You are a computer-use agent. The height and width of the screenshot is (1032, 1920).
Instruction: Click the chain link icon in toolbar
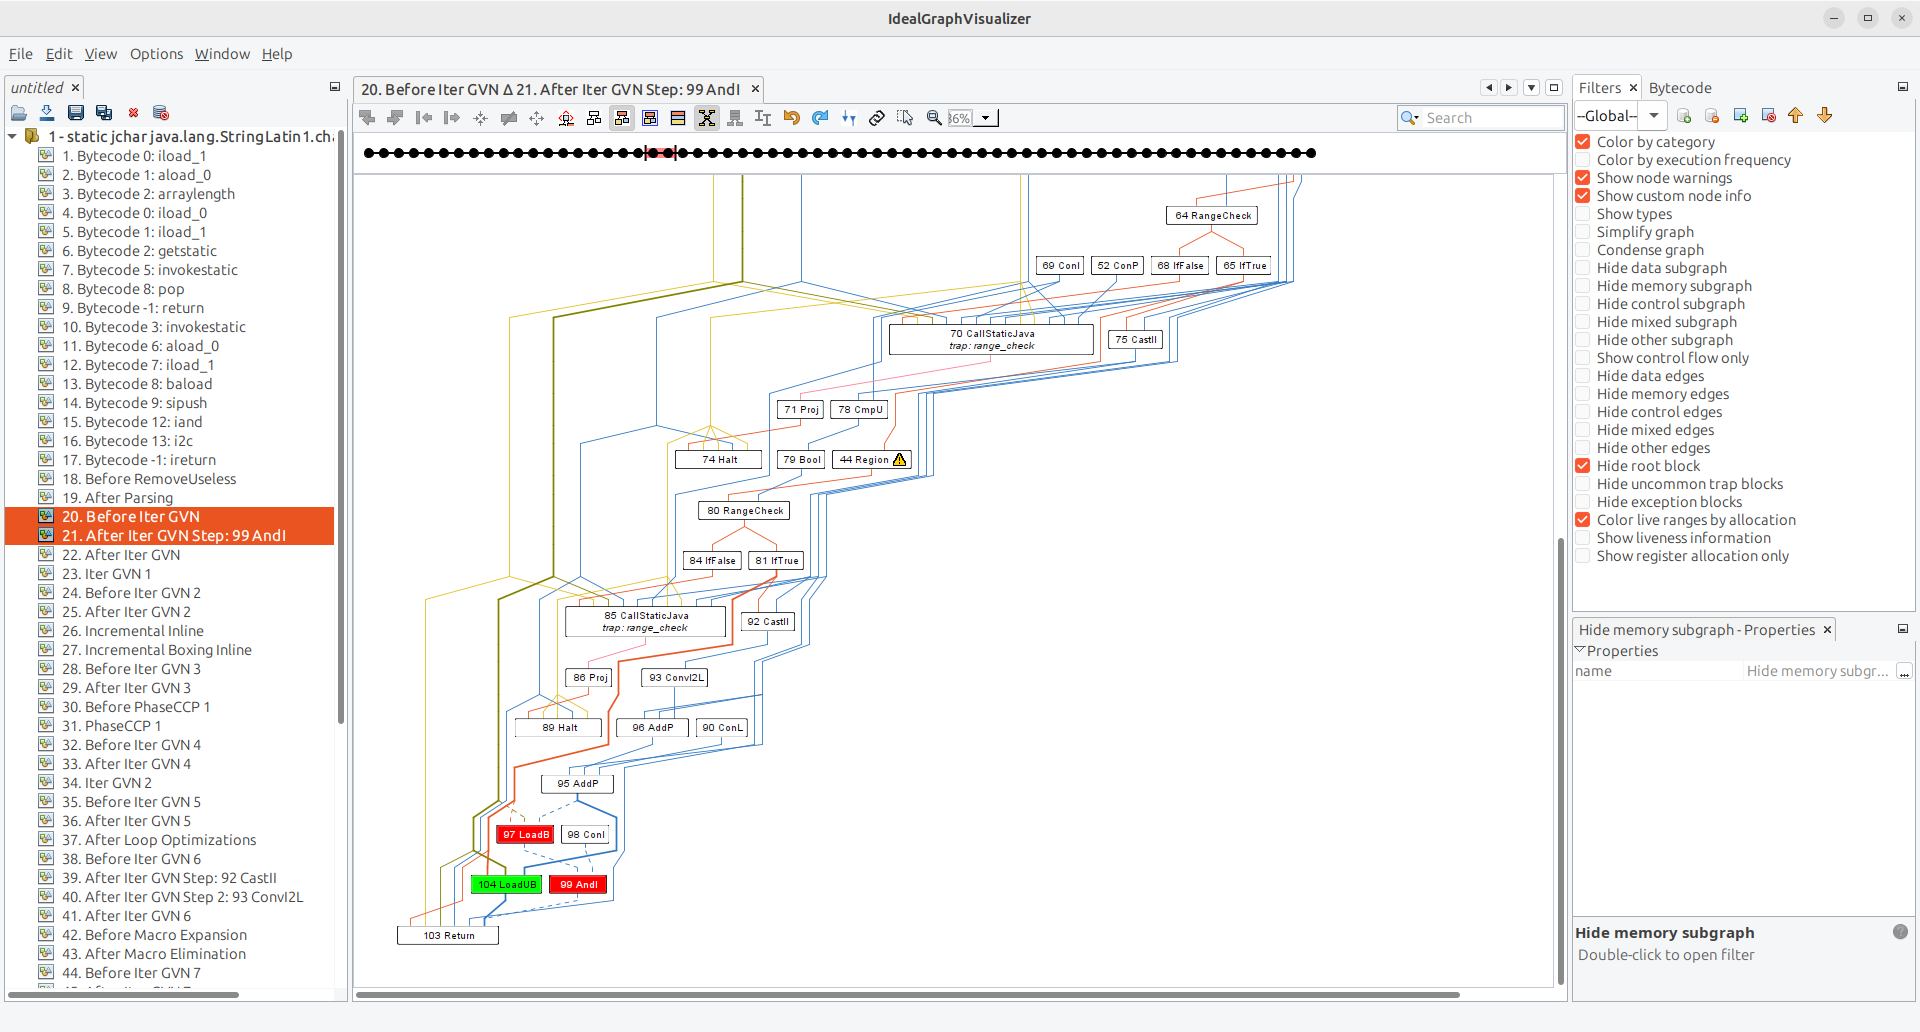coord(877,118)
